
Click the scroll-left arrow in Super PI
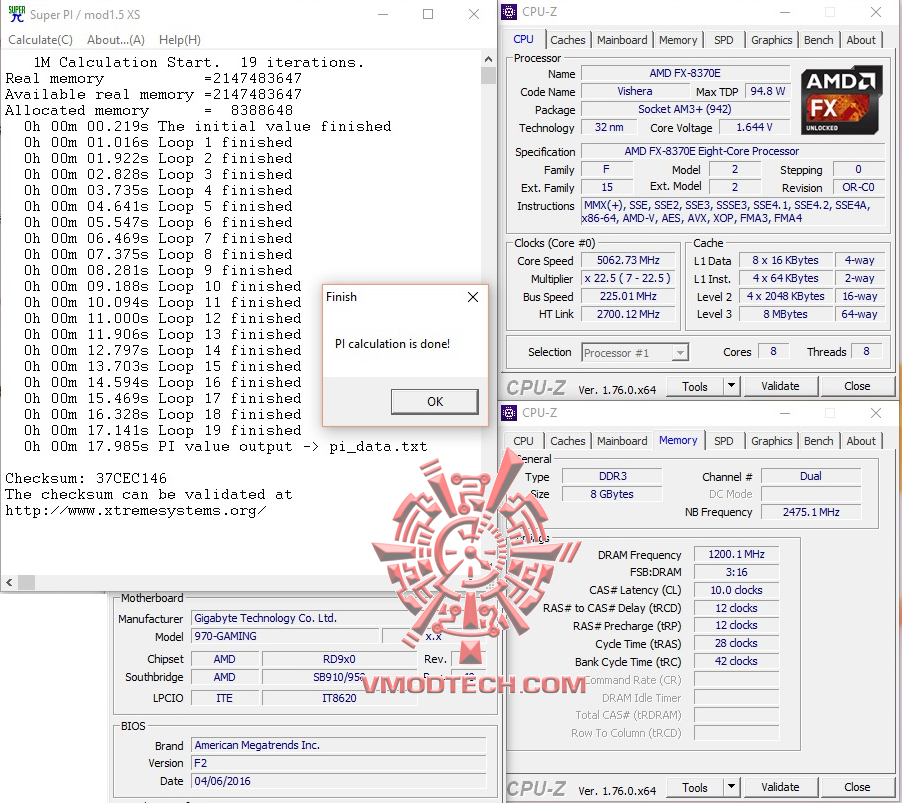[9, 582]
